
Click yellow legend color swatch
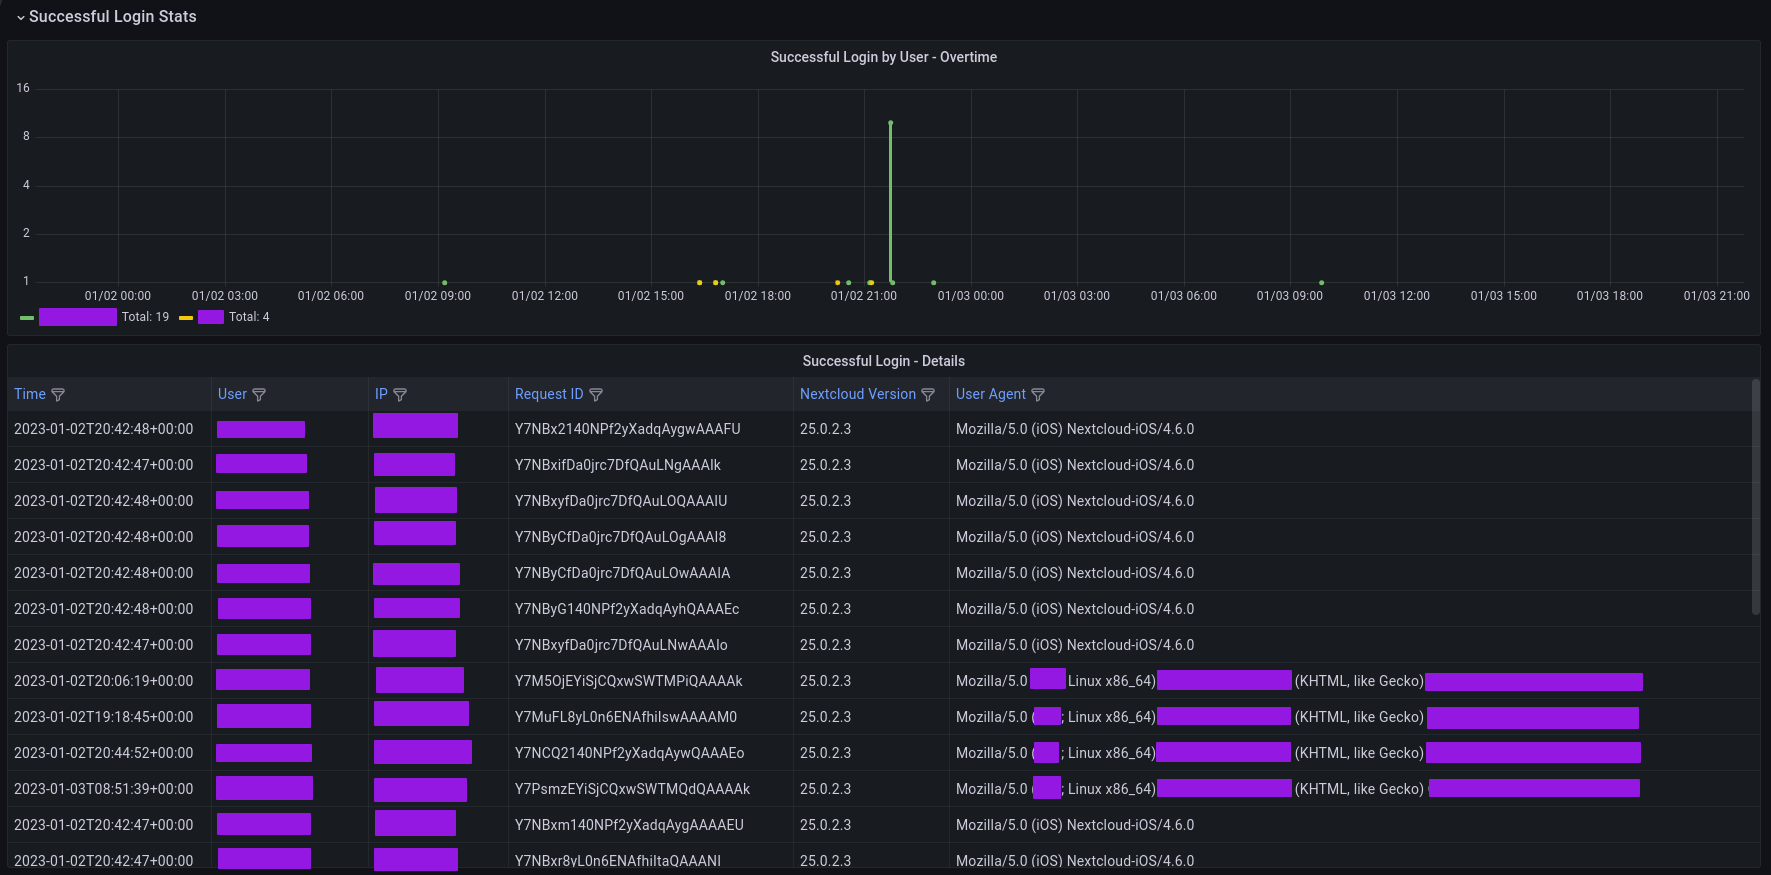pyautogui.click(x=186, y=318)
